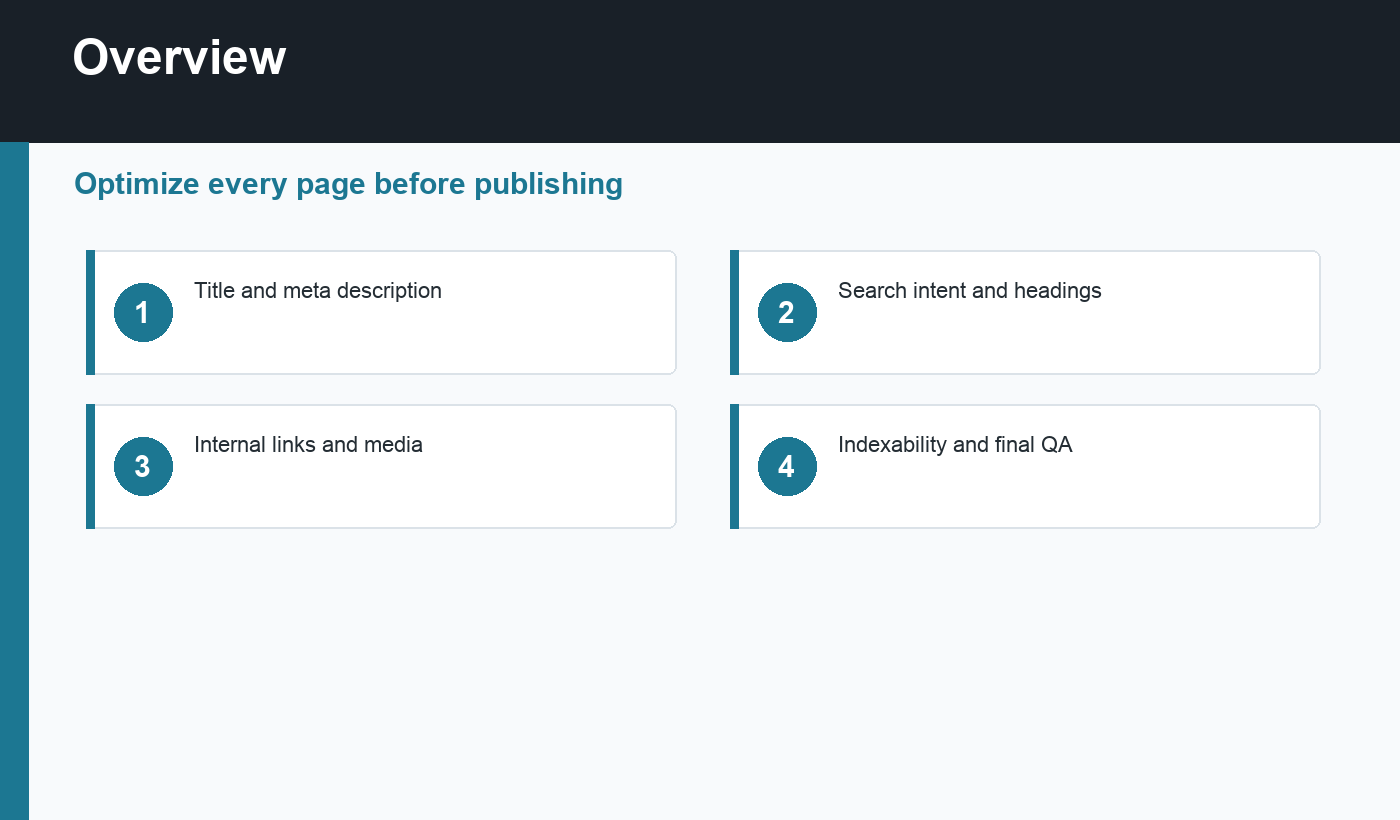Select 'Internal links and media' text

308,445
